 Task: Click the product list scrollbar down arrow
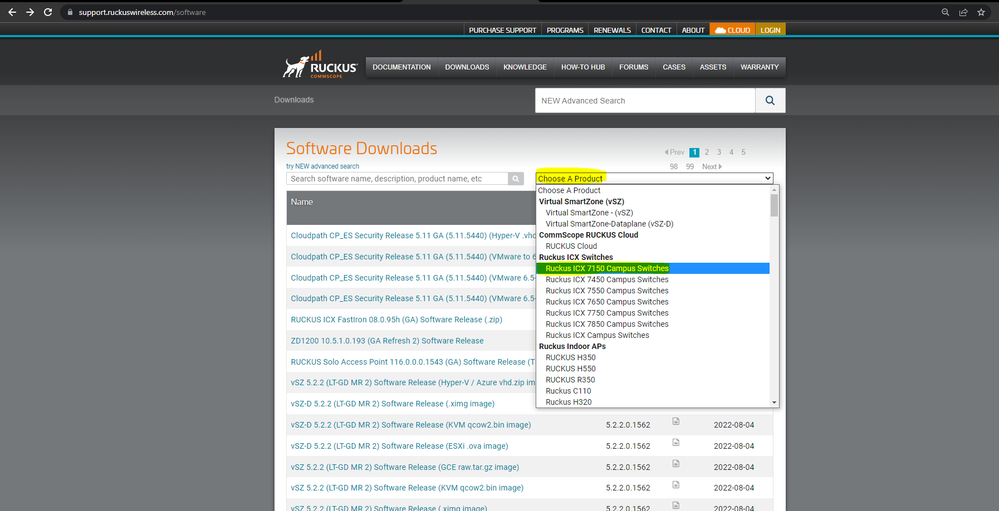point(773,402)
